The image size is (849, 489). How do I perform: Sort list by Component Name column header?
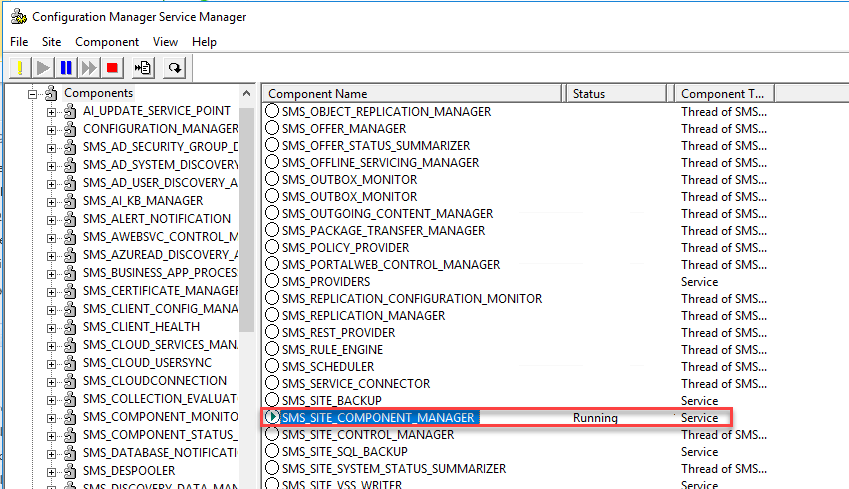click(411, 93)
